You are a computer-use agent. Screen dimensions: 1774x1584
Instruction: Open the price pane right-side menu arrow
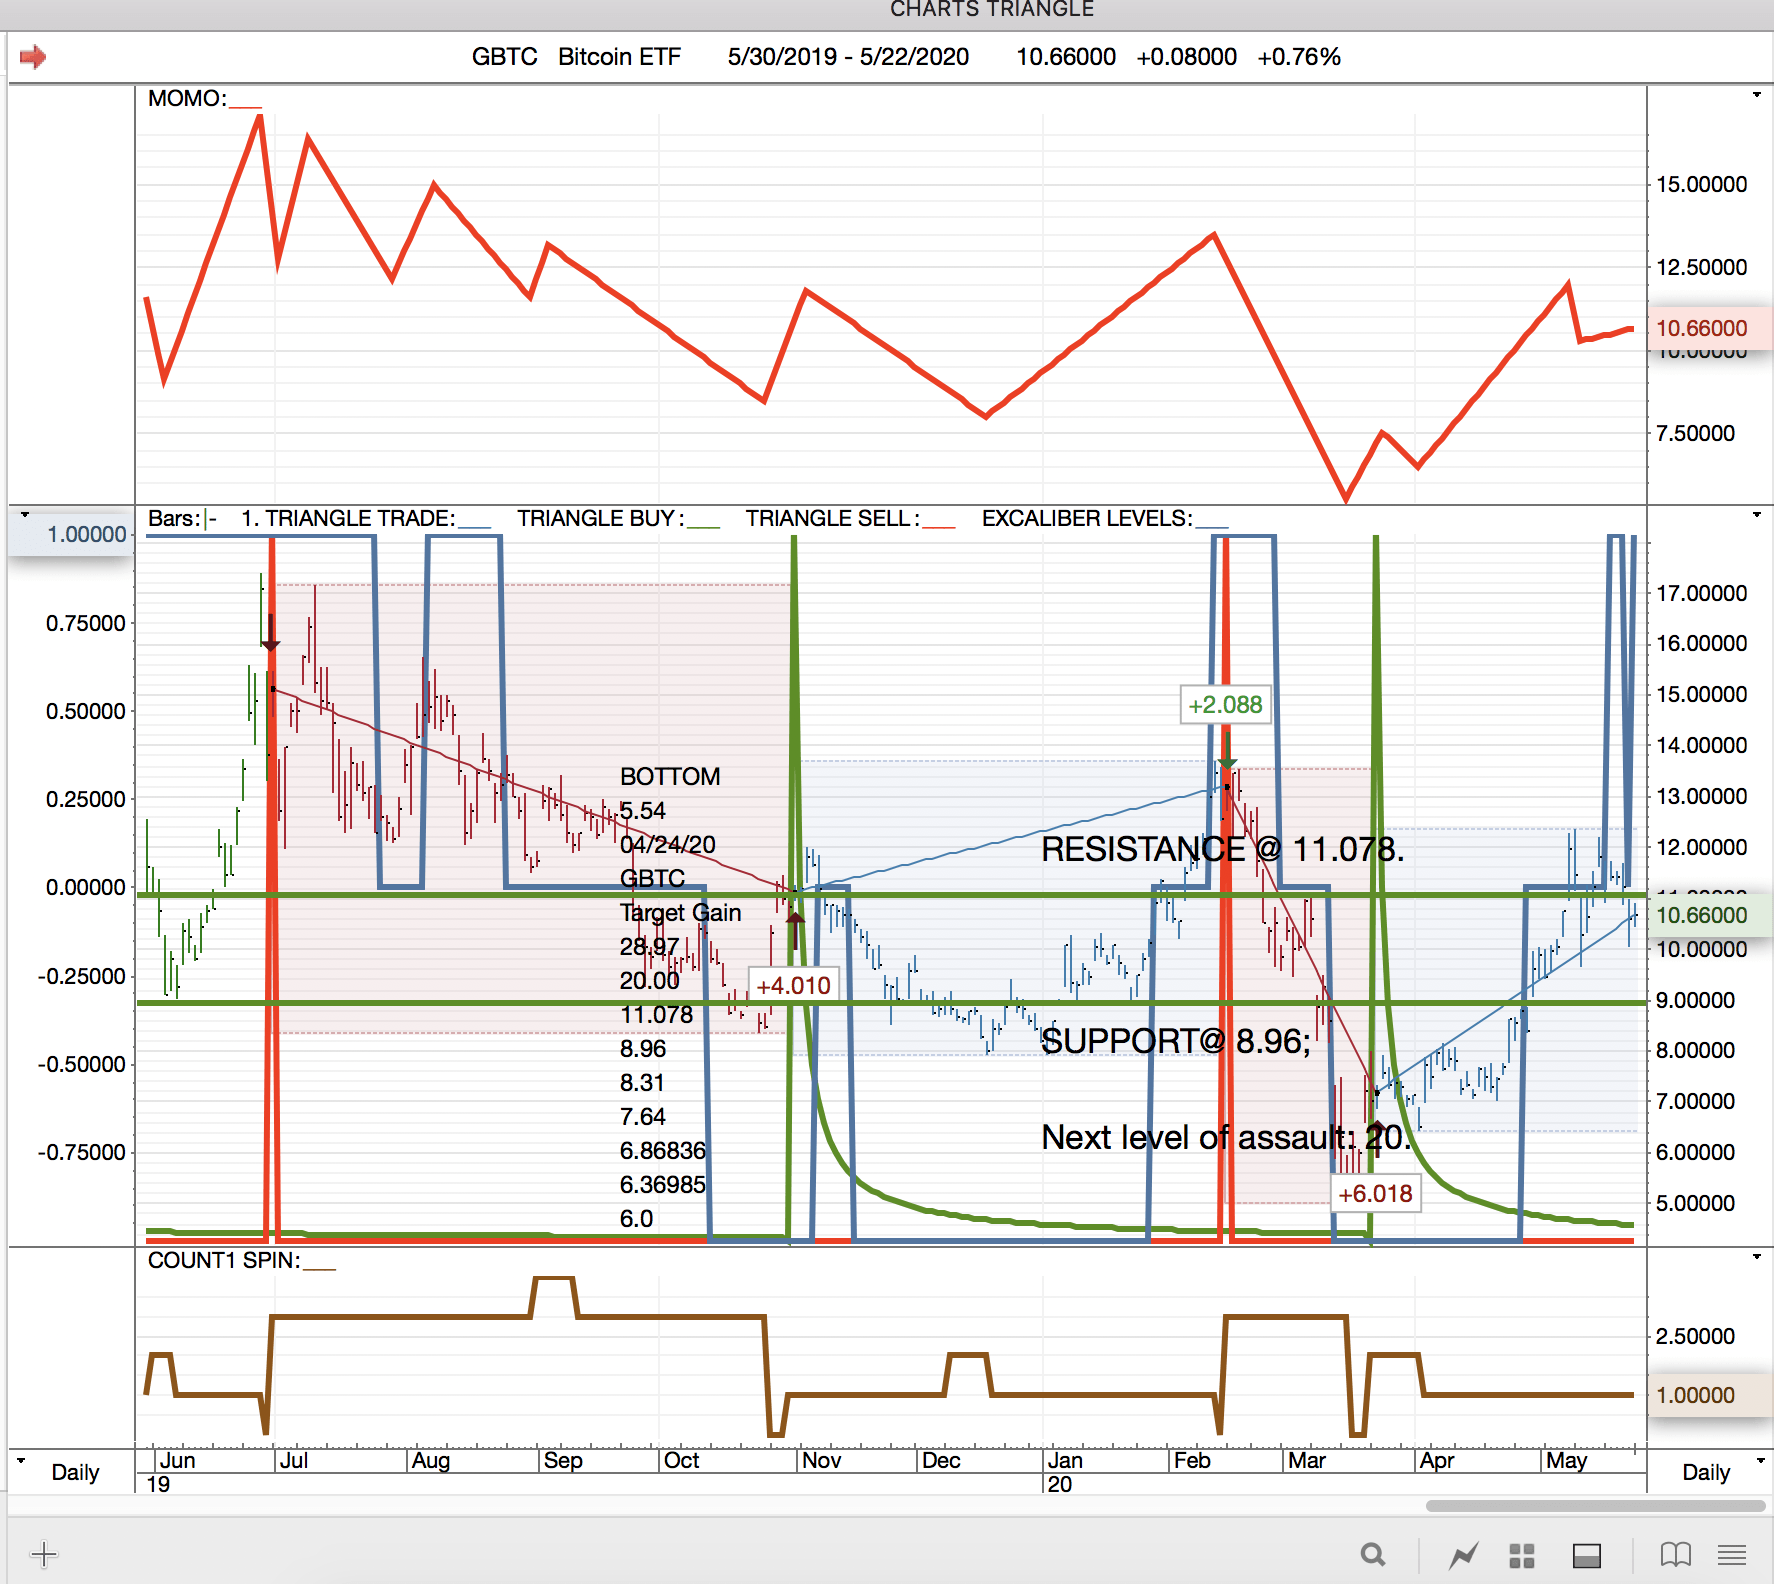[1757, 515]
